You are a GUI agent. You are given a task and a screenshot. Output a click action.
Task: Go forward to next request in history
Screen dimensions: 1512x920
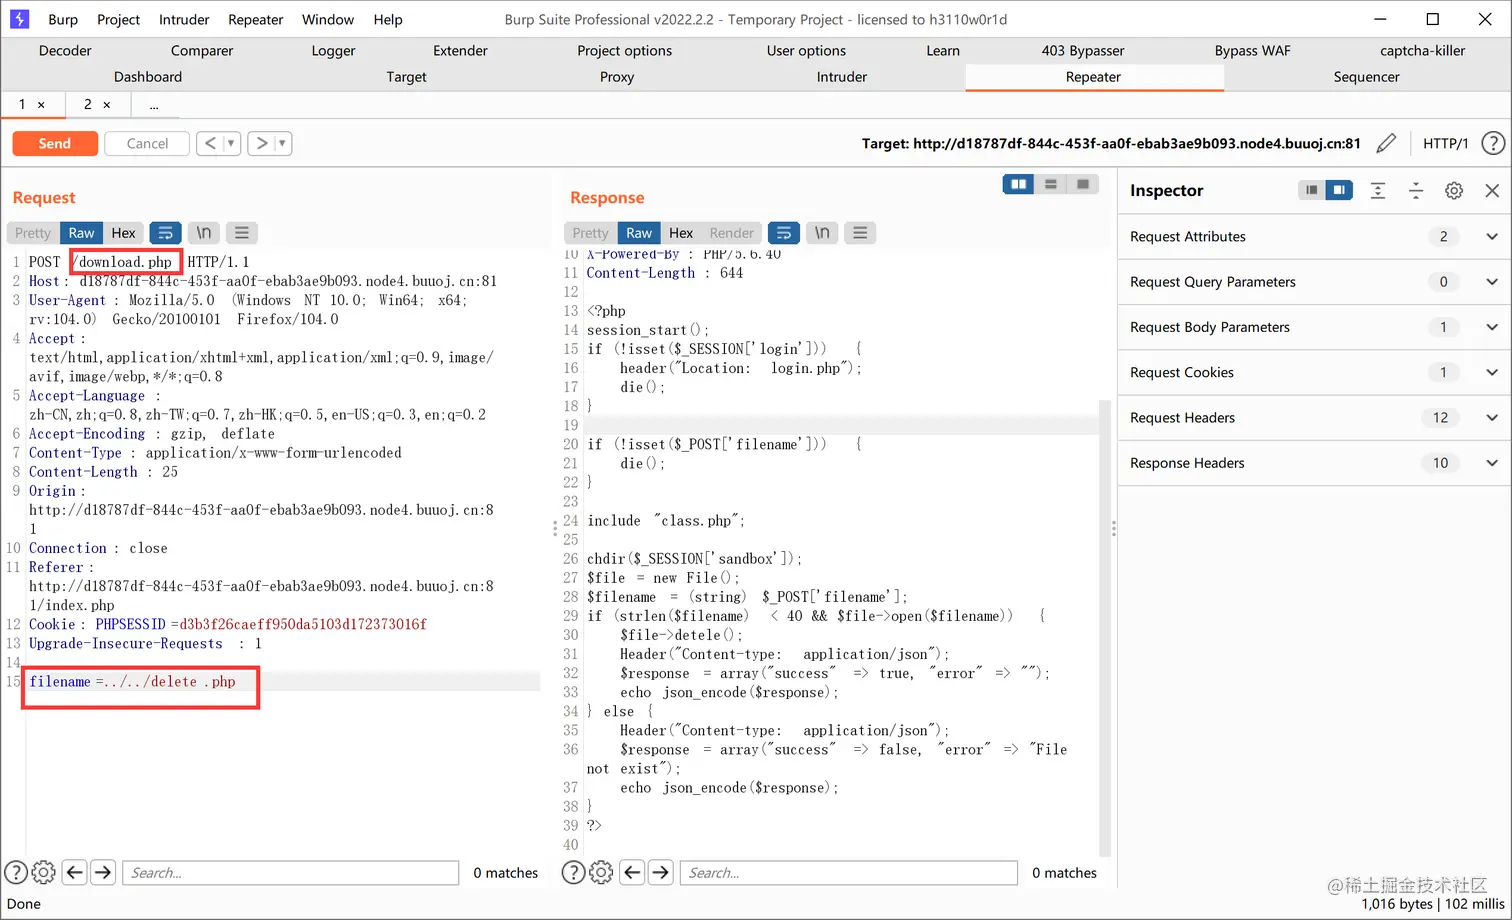pyautogui.click(x=262, y=143)
